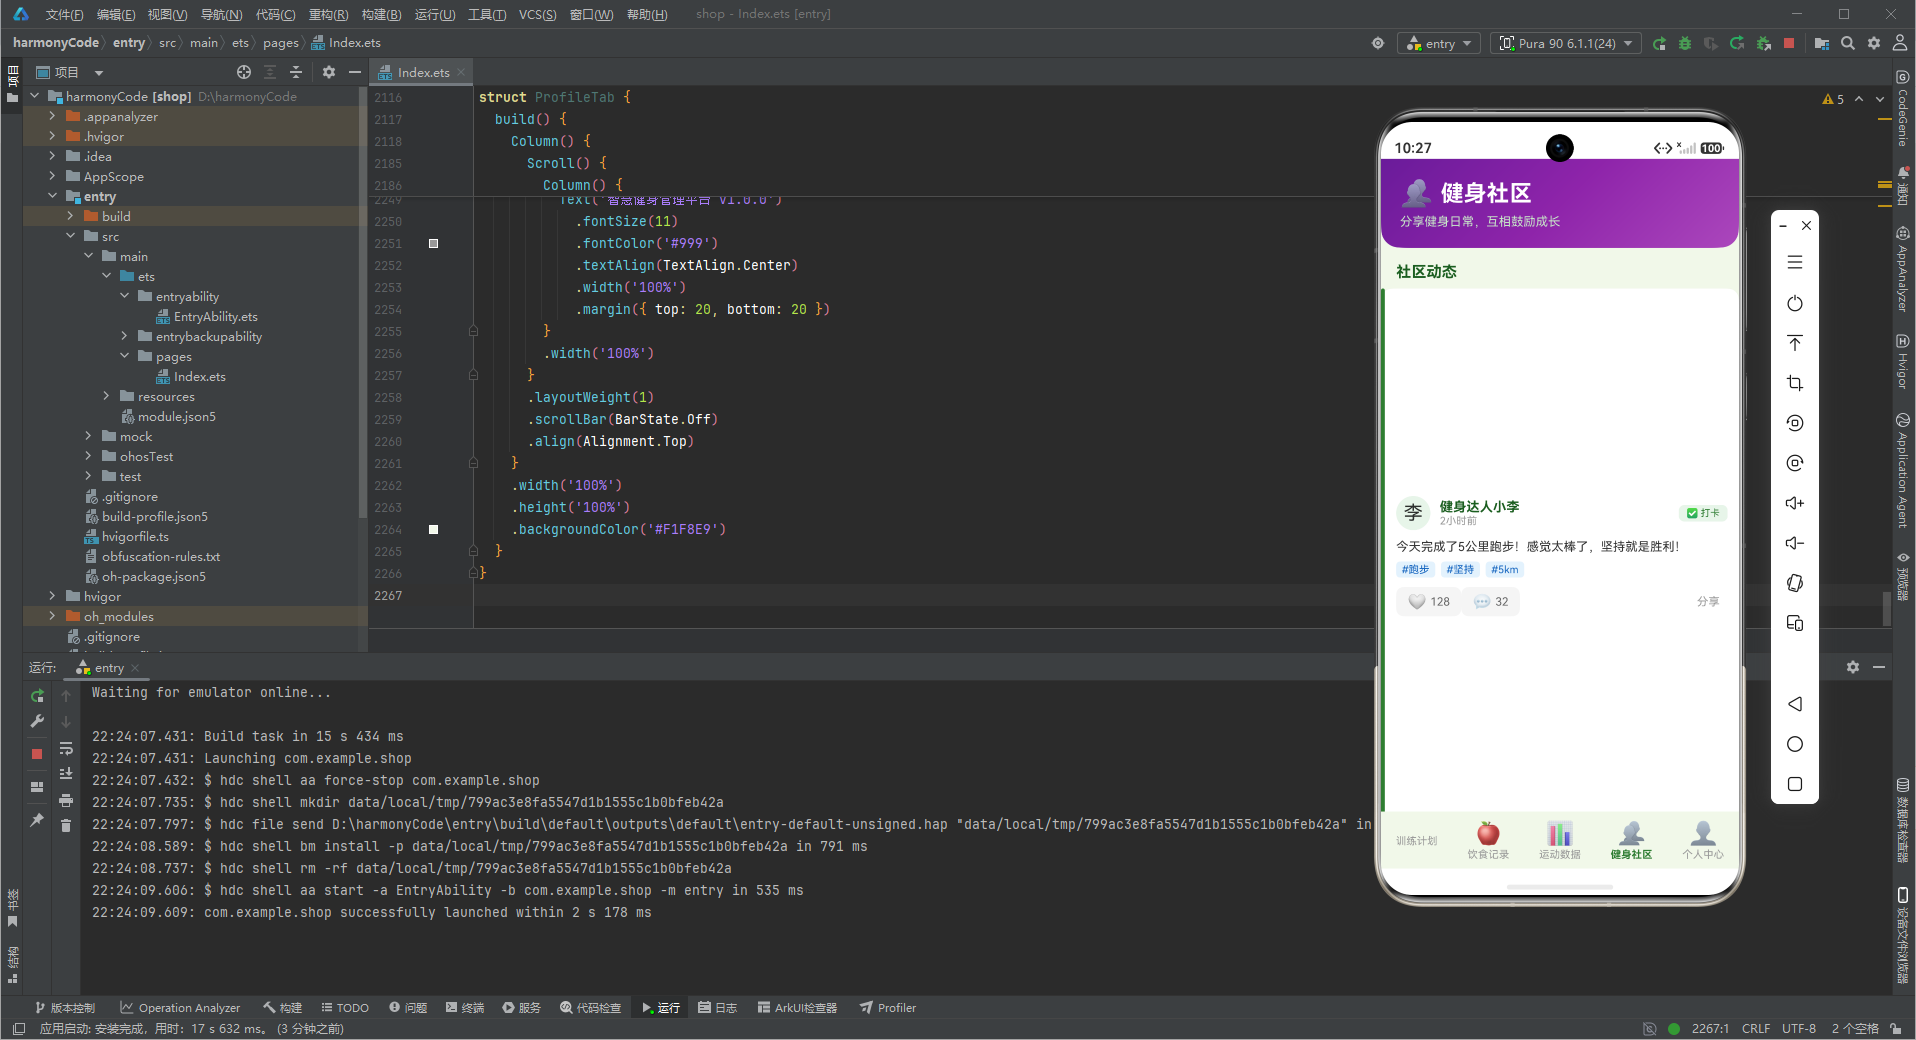Click the emulator screenshot crop icon
Viewport: 1916px width, 1040px height.
1795,383
